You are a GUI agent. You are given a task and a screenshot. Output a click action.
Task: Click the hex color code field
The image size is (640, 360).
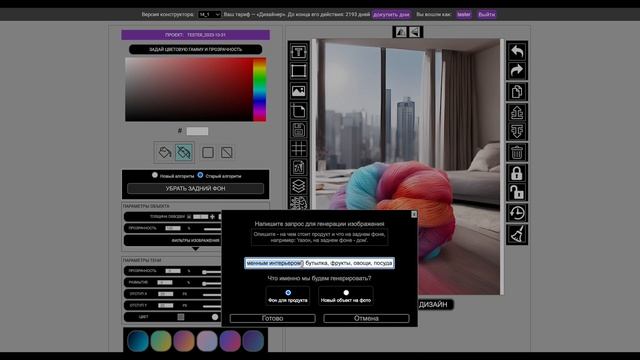point(197,131)
